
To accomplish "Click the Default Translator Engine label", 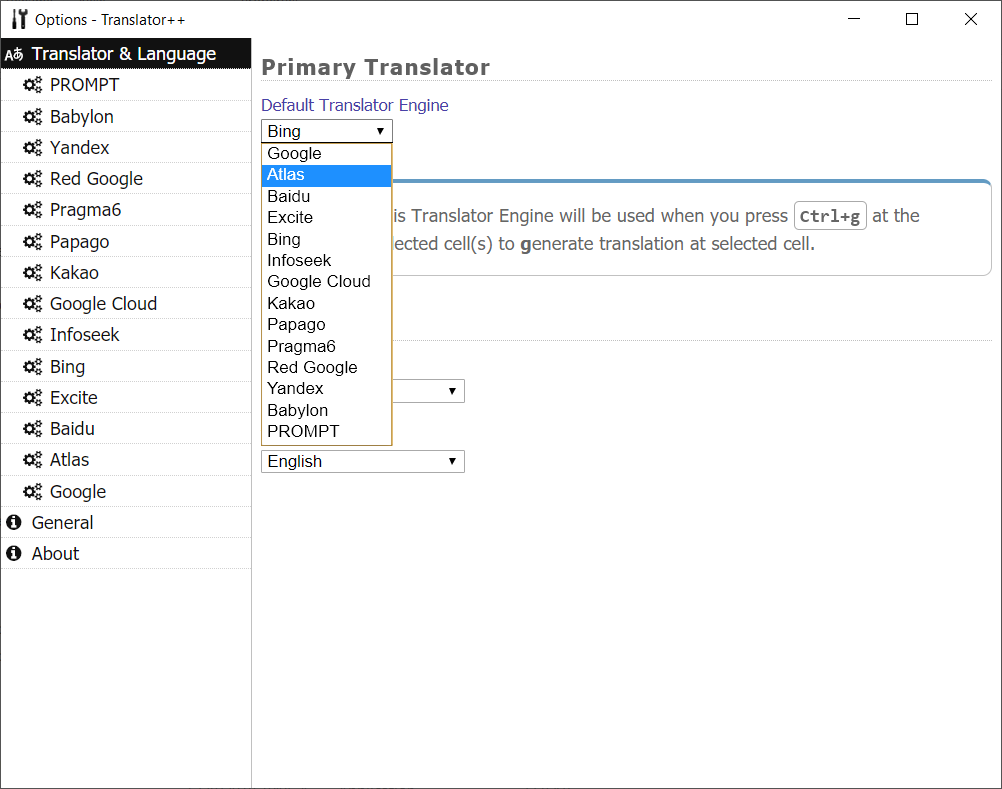I will [x=355, y=105].
